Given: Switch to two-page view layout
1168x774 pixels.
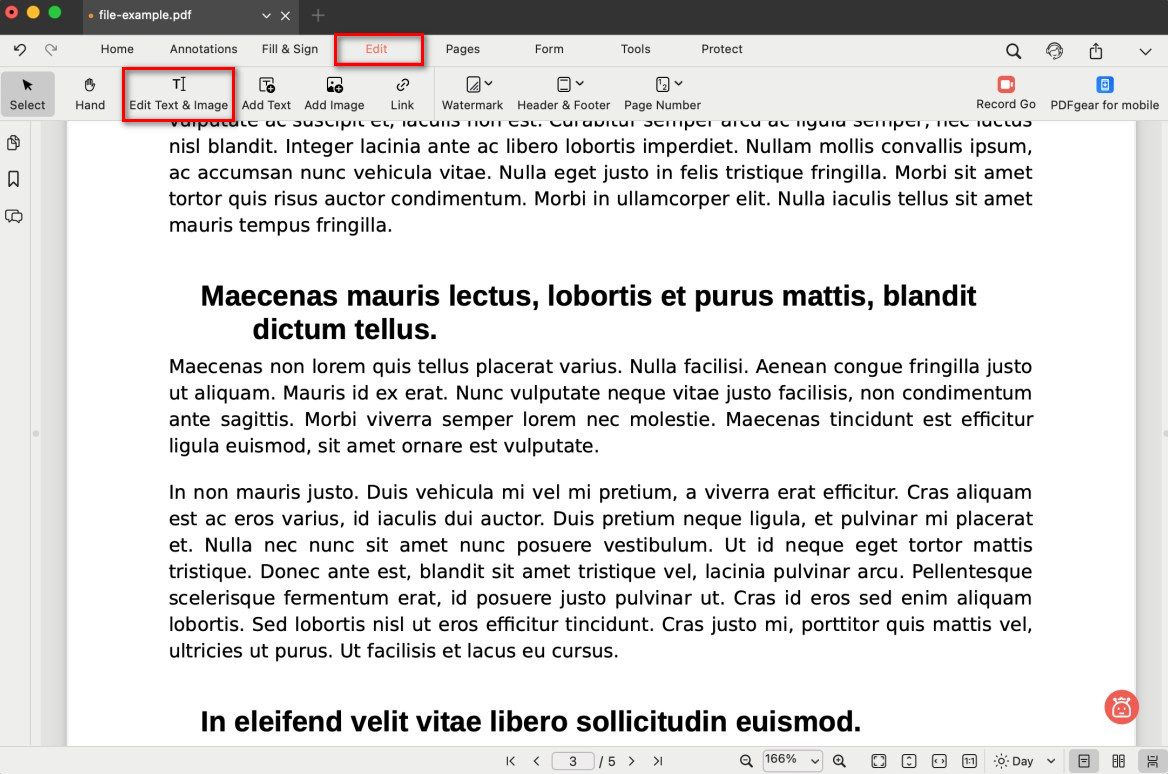Looking at the screenshot, I should pos(1119,761).
